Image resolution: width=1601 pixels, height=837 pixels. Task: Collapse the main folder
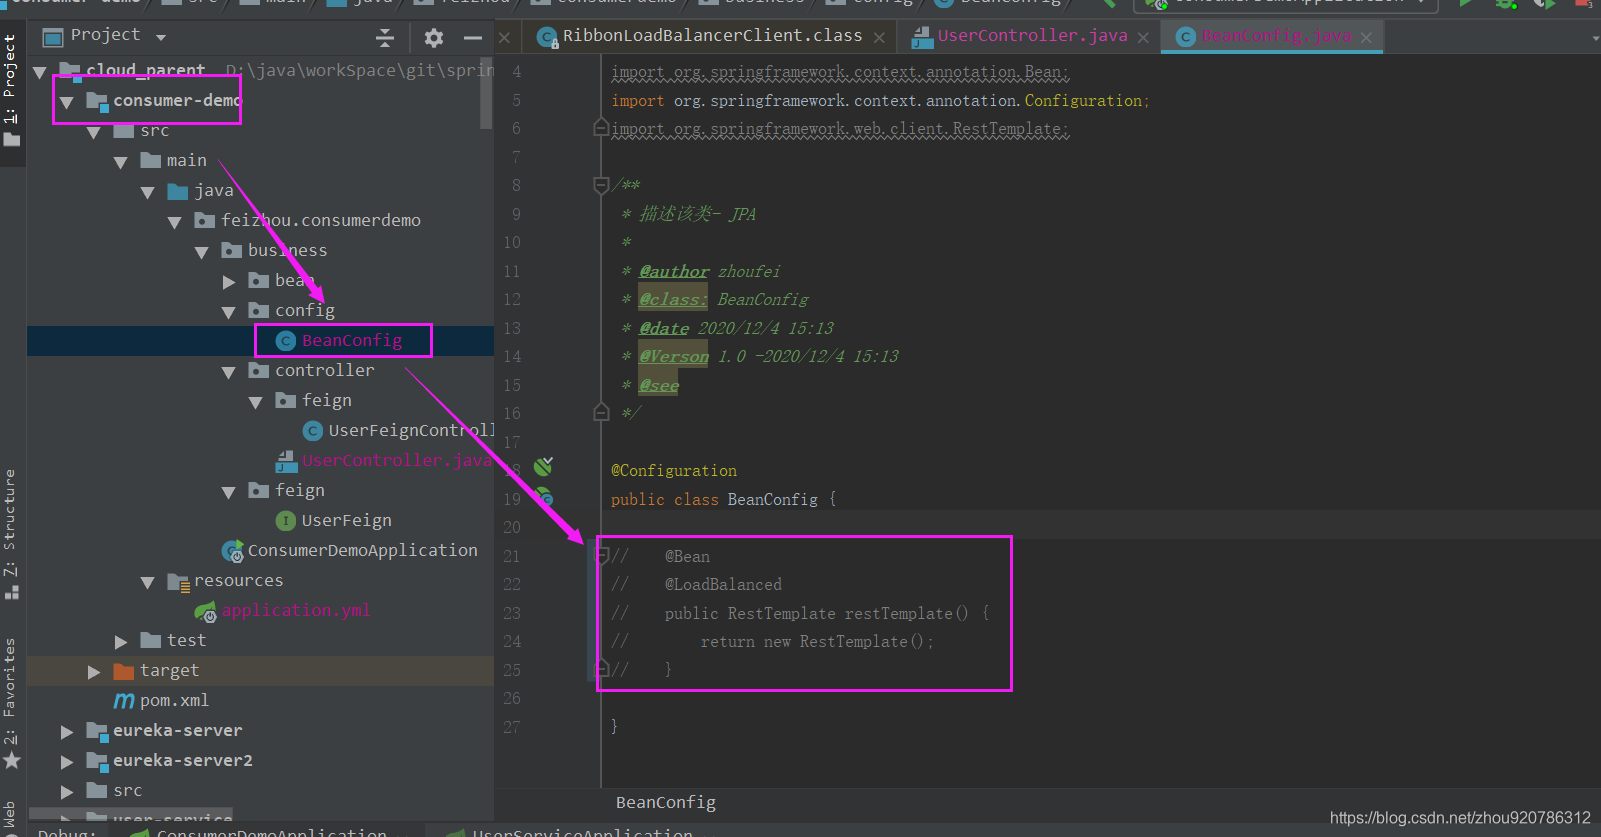coord(121,162)
